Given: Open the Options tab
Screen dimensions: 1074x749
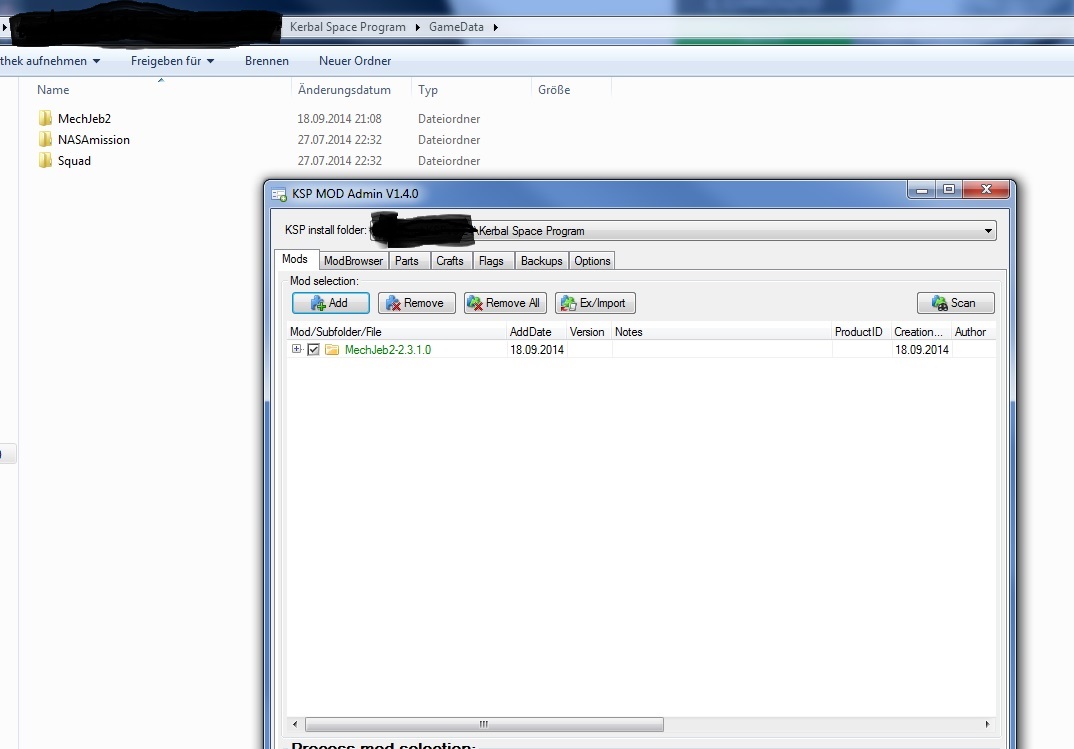Looking at the screenshot, I should (592, 261).
